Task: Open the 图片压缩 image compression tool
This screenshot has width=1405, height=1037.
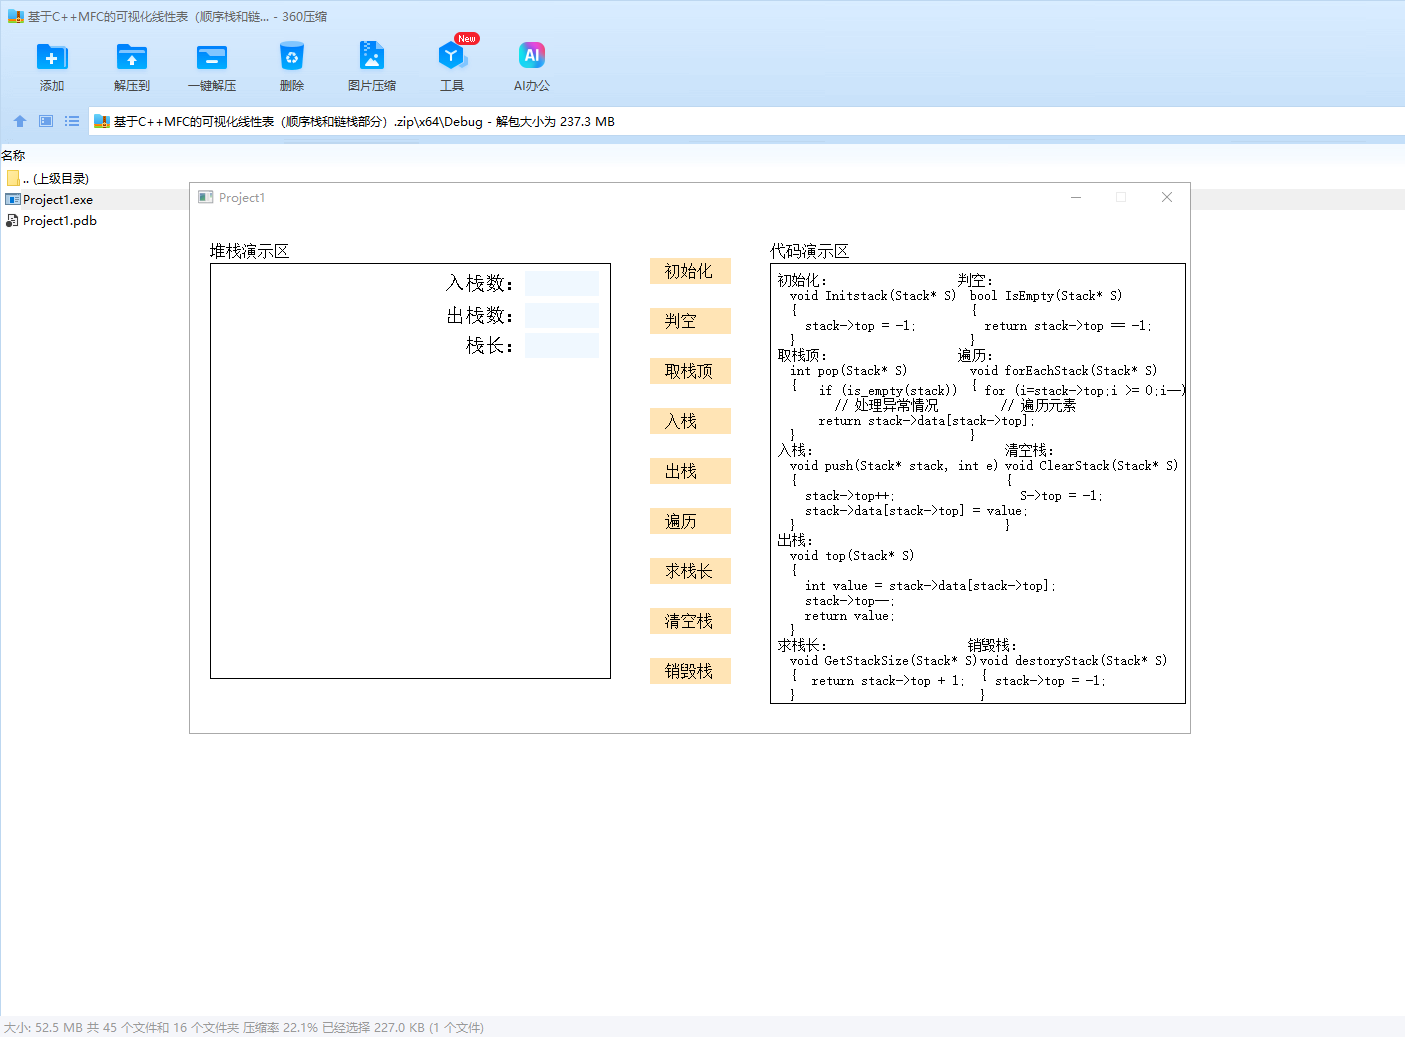Action: pos(372,58)
